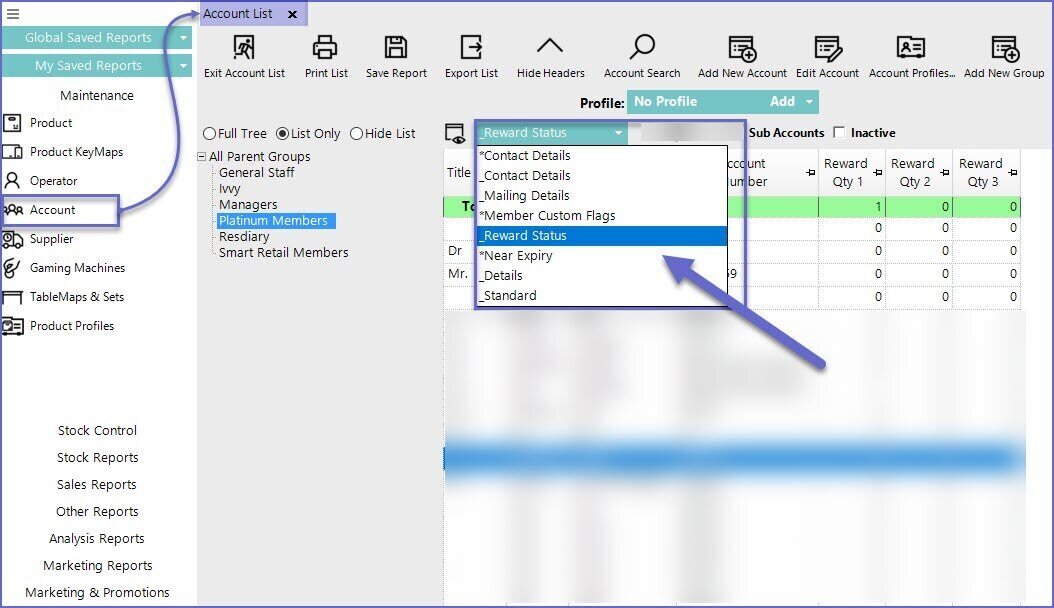Open Stock Reports in the sidebar
Viewport: 1054px width, 608px height.
click(x=97, y=458)
